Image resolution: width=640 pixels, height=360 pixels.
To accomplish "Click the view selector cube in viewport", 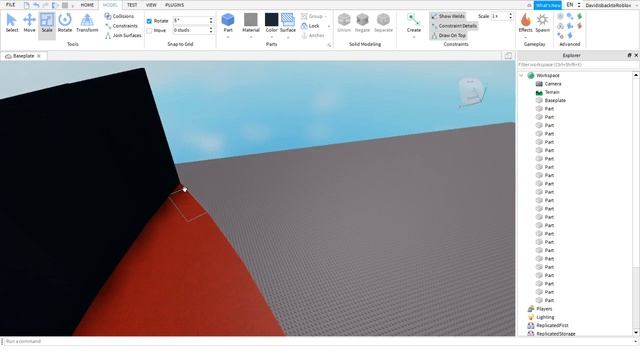I will (471, 92).
